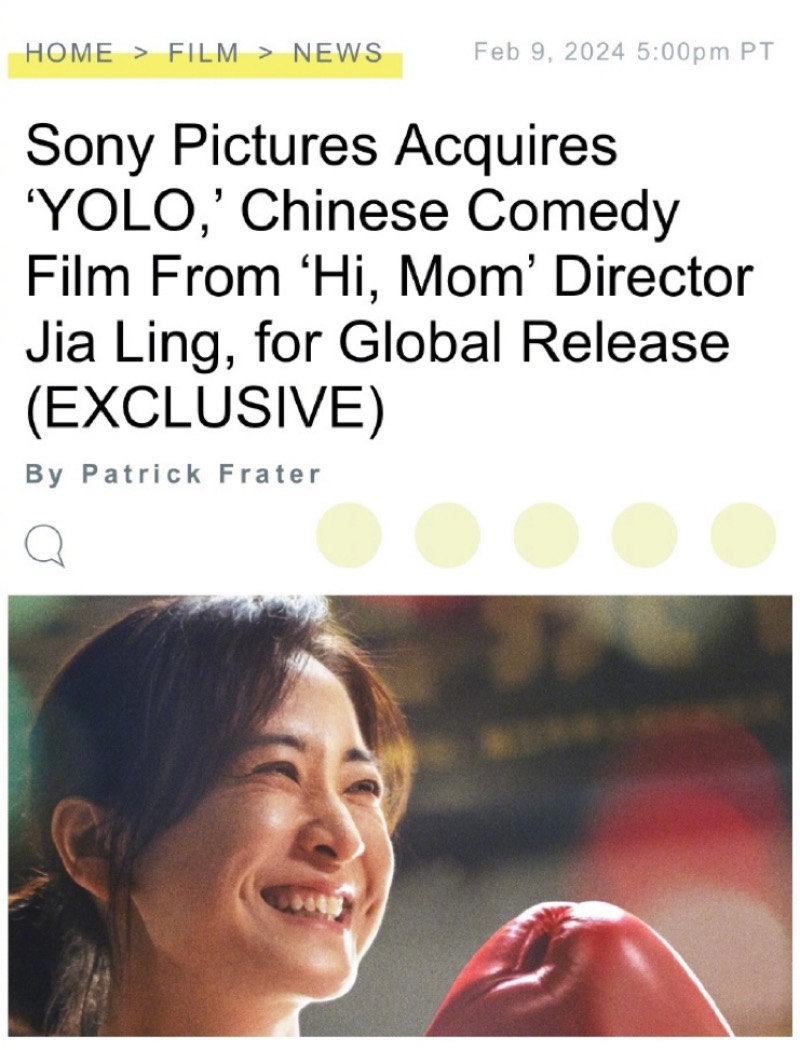Click the first pale yellow share circle
Screen dimensions: 800x1050
coord(348,534)
